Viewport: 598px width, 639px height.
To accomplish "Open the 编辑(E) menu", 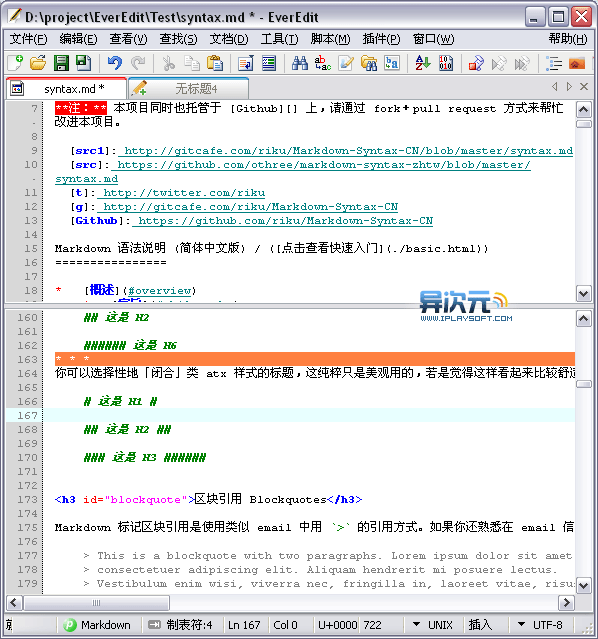I will [78, 39].
